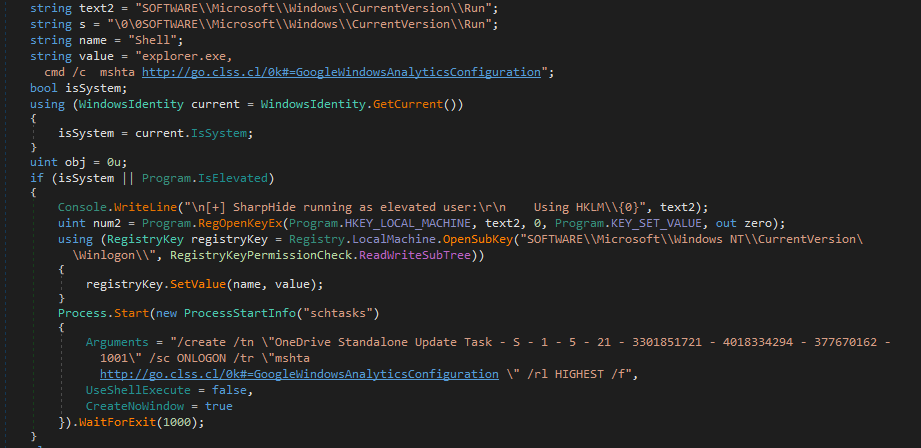Select the 'Using HKLM' text in the string
Viewport: 921px width, 448px height.
click(x=569, y=207)
